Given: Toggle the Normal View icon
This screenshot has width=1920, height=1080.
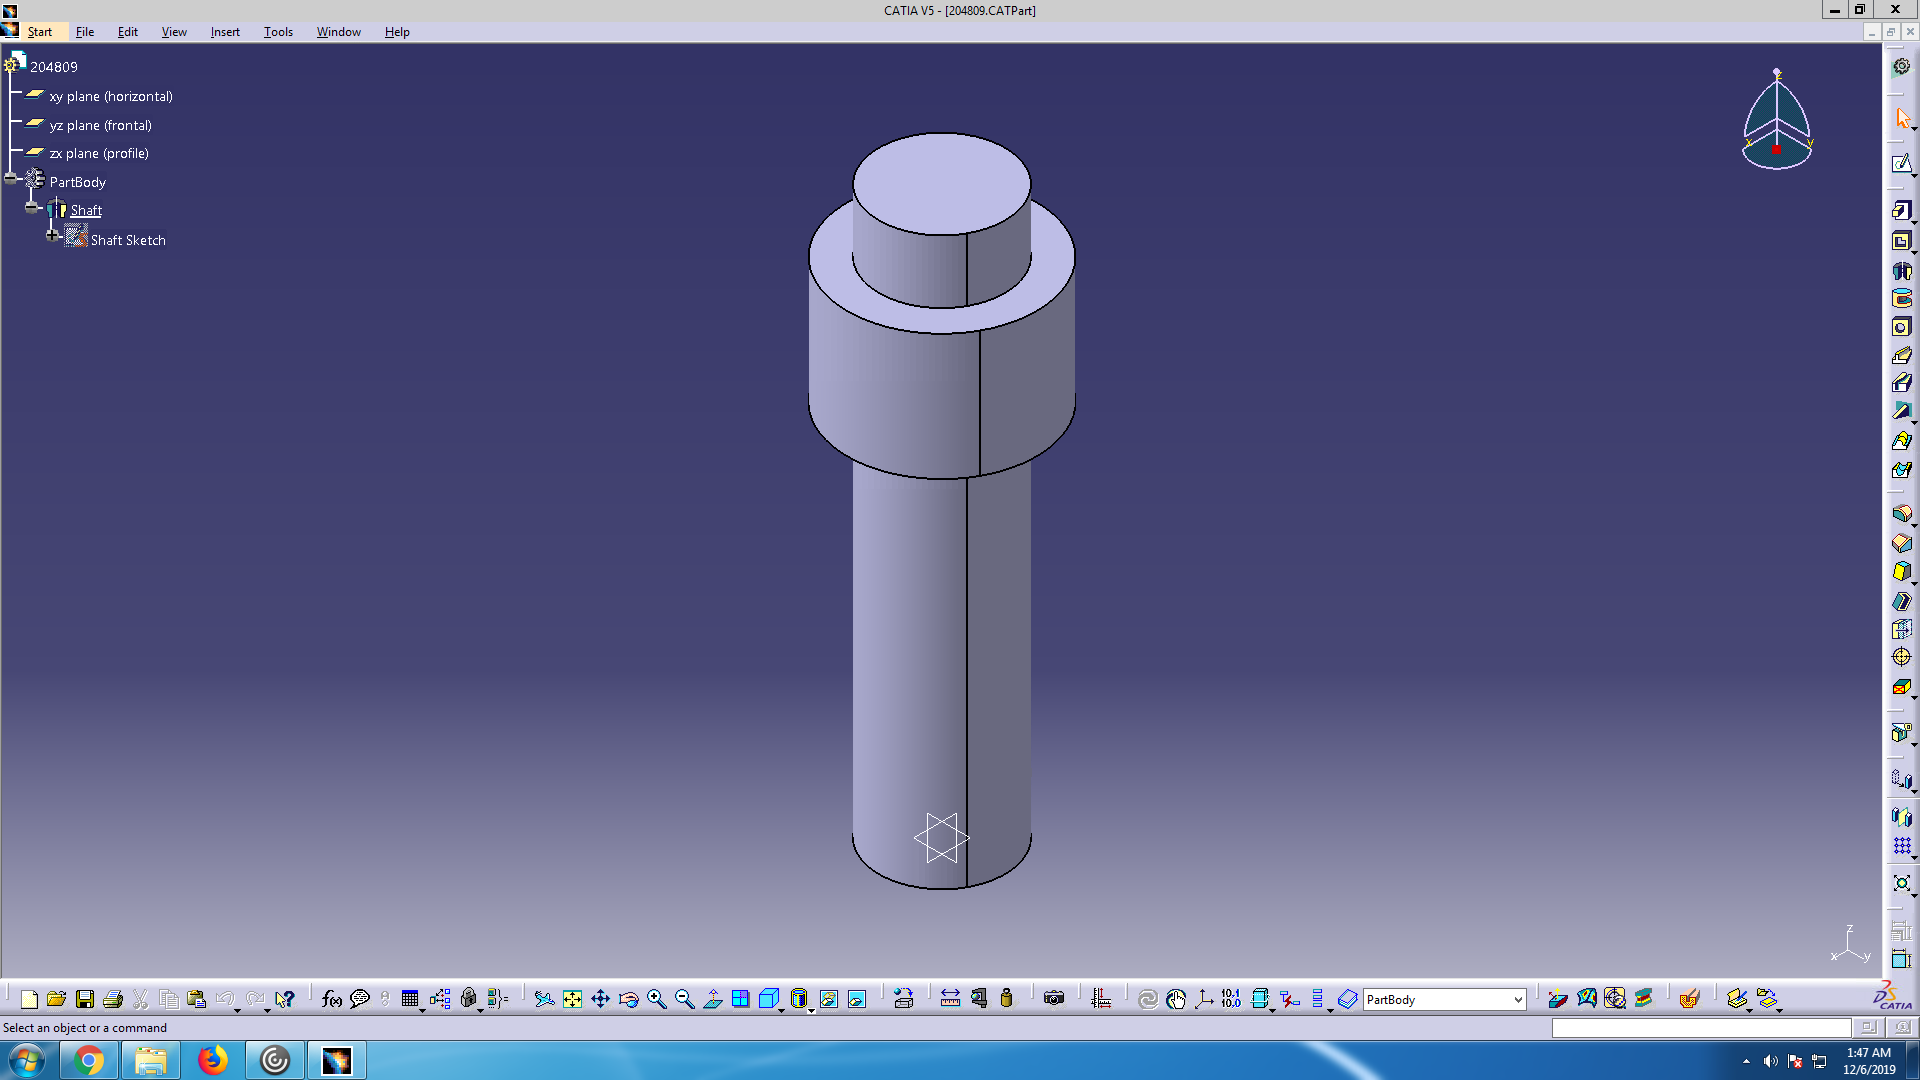Looking at the screenshot, I should (x=713, y=999).
